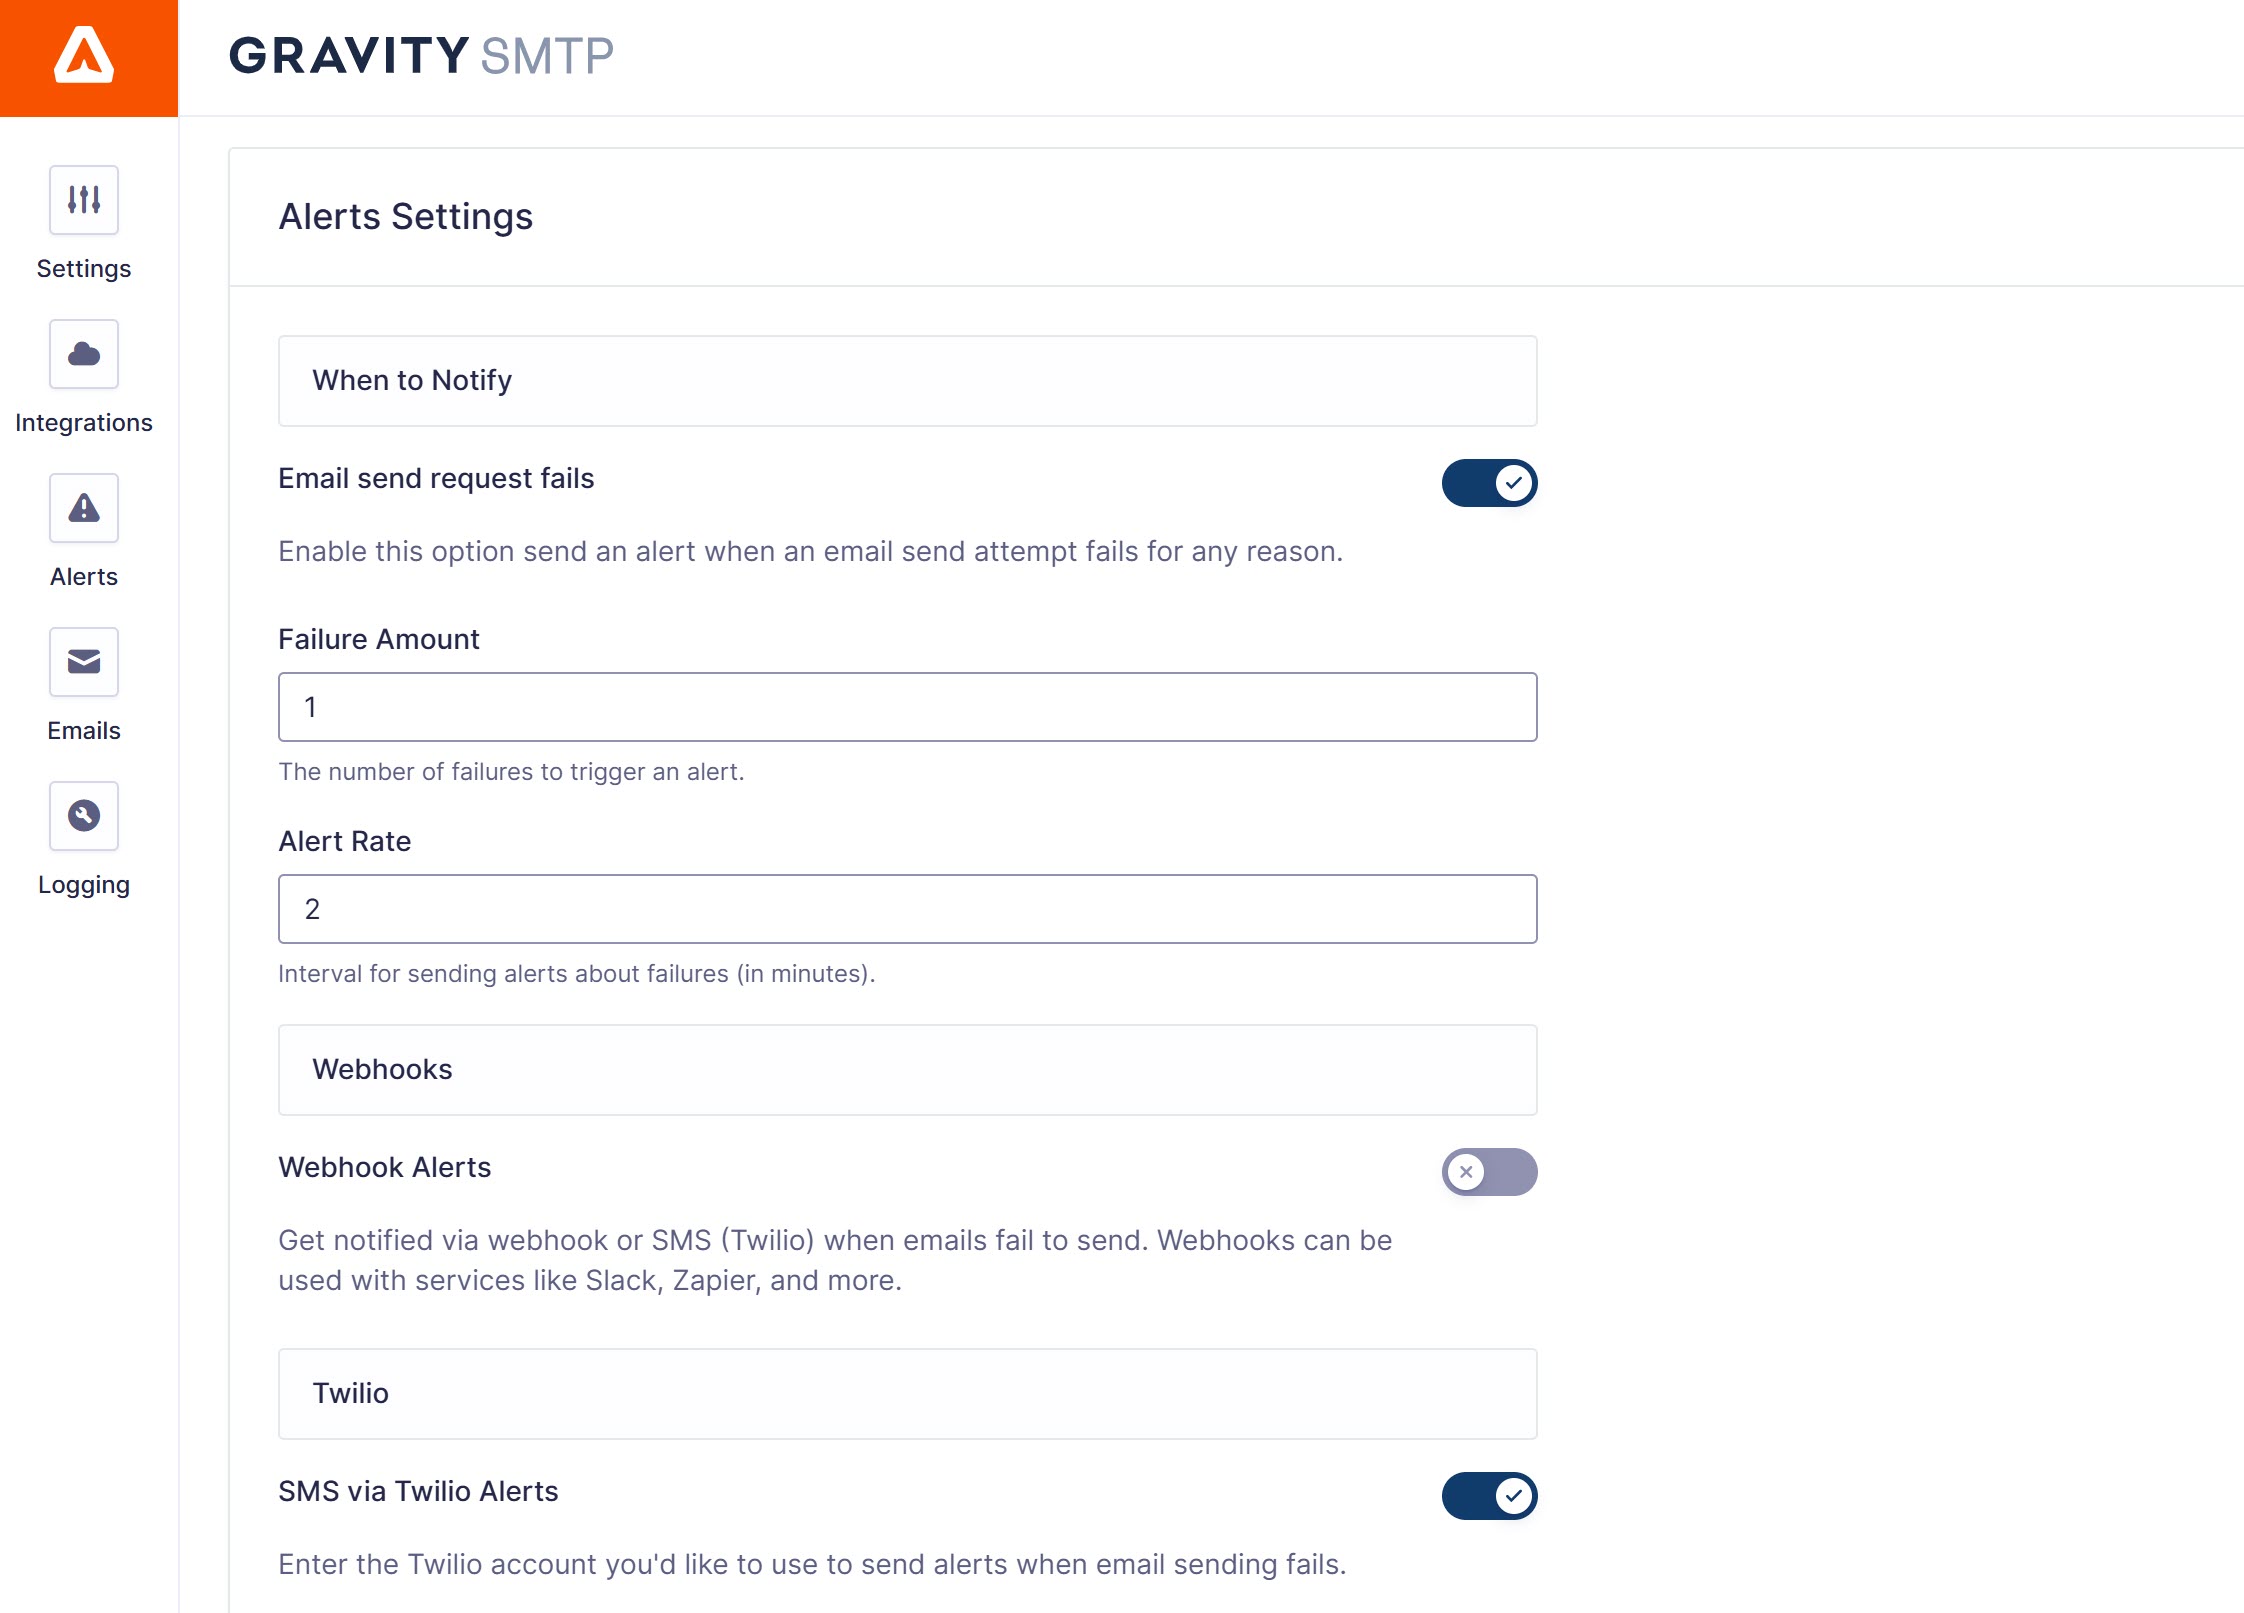
Task: Open the Settings sliders icon
Action: point(84,200)
